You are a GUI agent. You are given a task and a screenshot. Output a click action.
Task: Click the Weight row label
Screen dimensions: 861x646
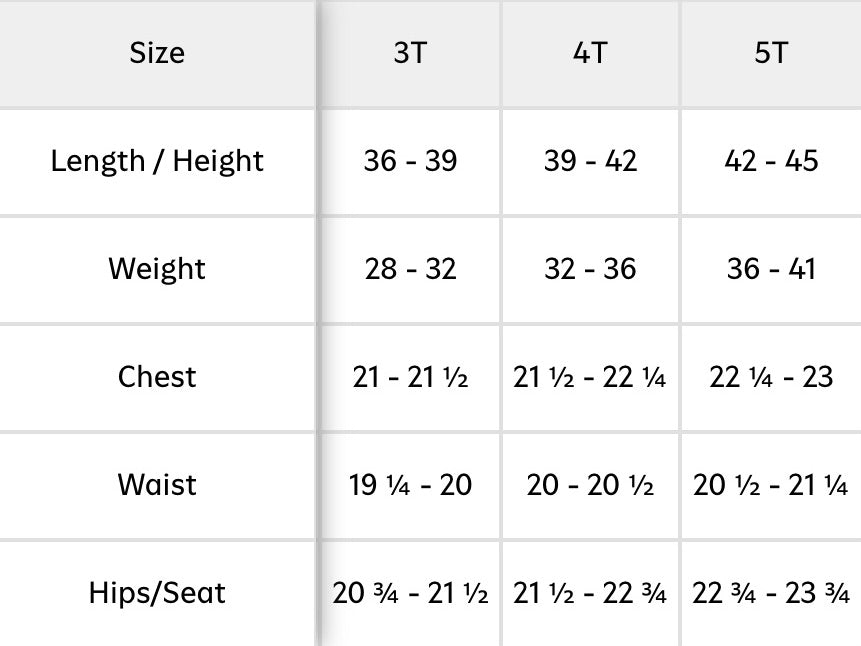157,269
